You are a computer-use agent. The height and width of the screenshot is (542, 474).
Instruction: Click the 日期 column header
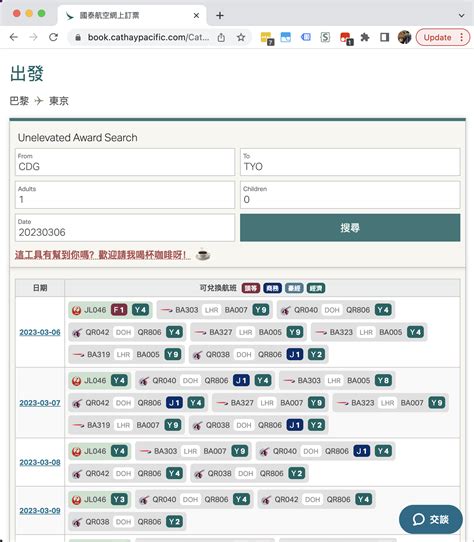tap(40, 288)
